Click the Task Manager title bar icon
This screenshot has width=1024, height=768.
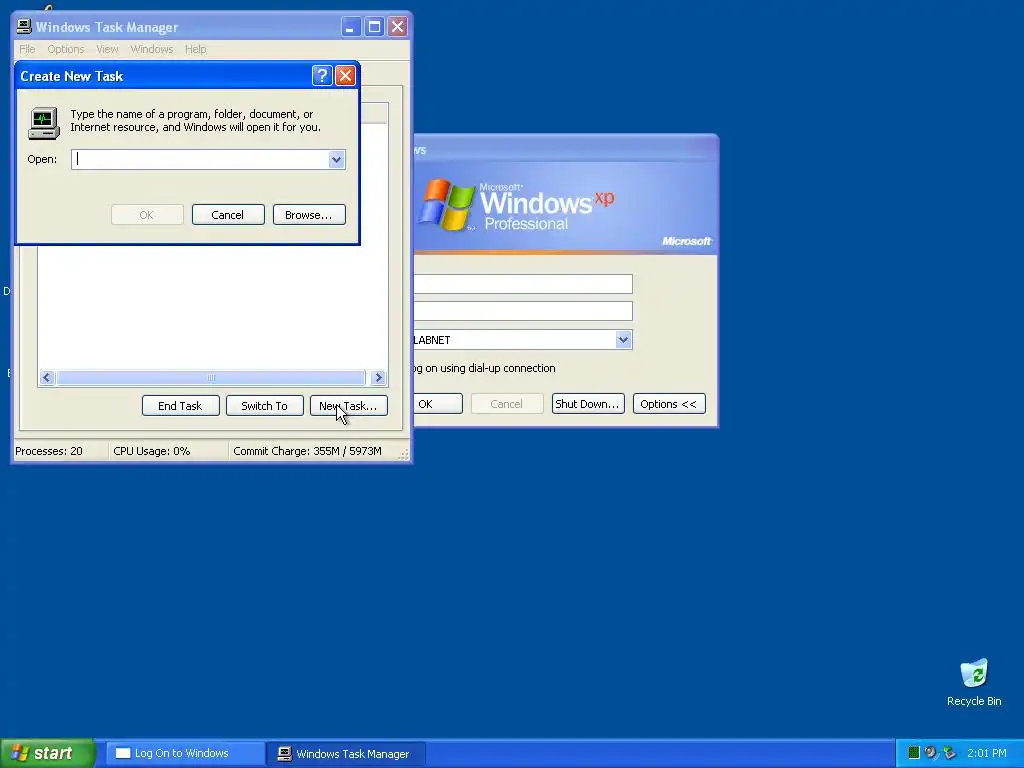(x=24, y=27)
